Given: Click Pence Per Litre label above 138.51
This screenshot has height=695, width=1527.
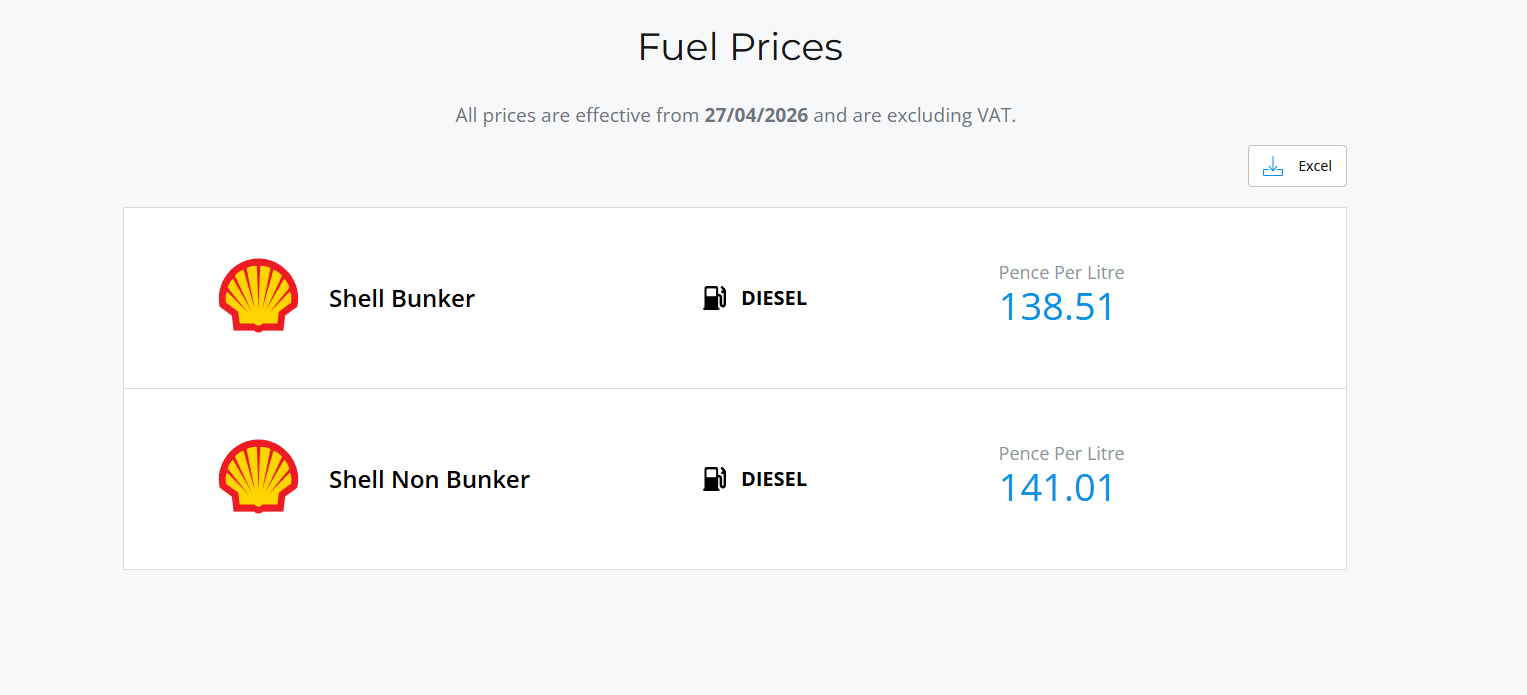Looking at the screenshot, I should click(1061, 272).
